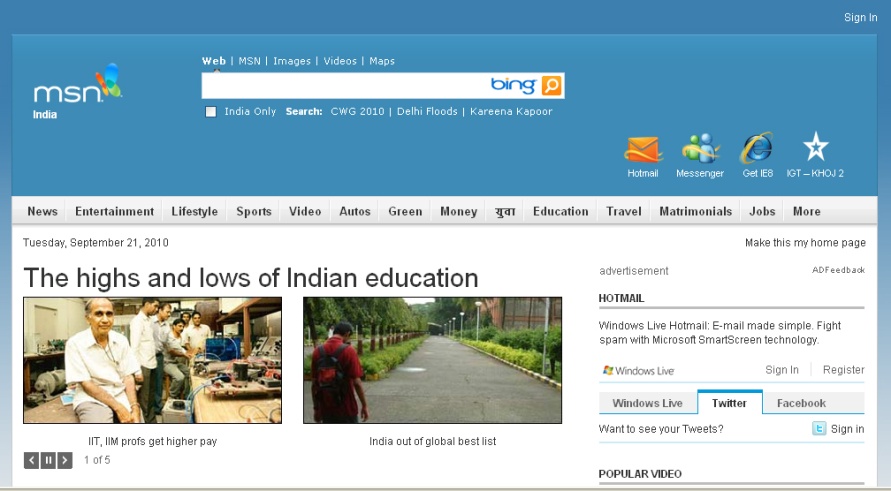This screenshot has height=491, width=891.
Task: Open the Autos section
Action: [355, 211]
